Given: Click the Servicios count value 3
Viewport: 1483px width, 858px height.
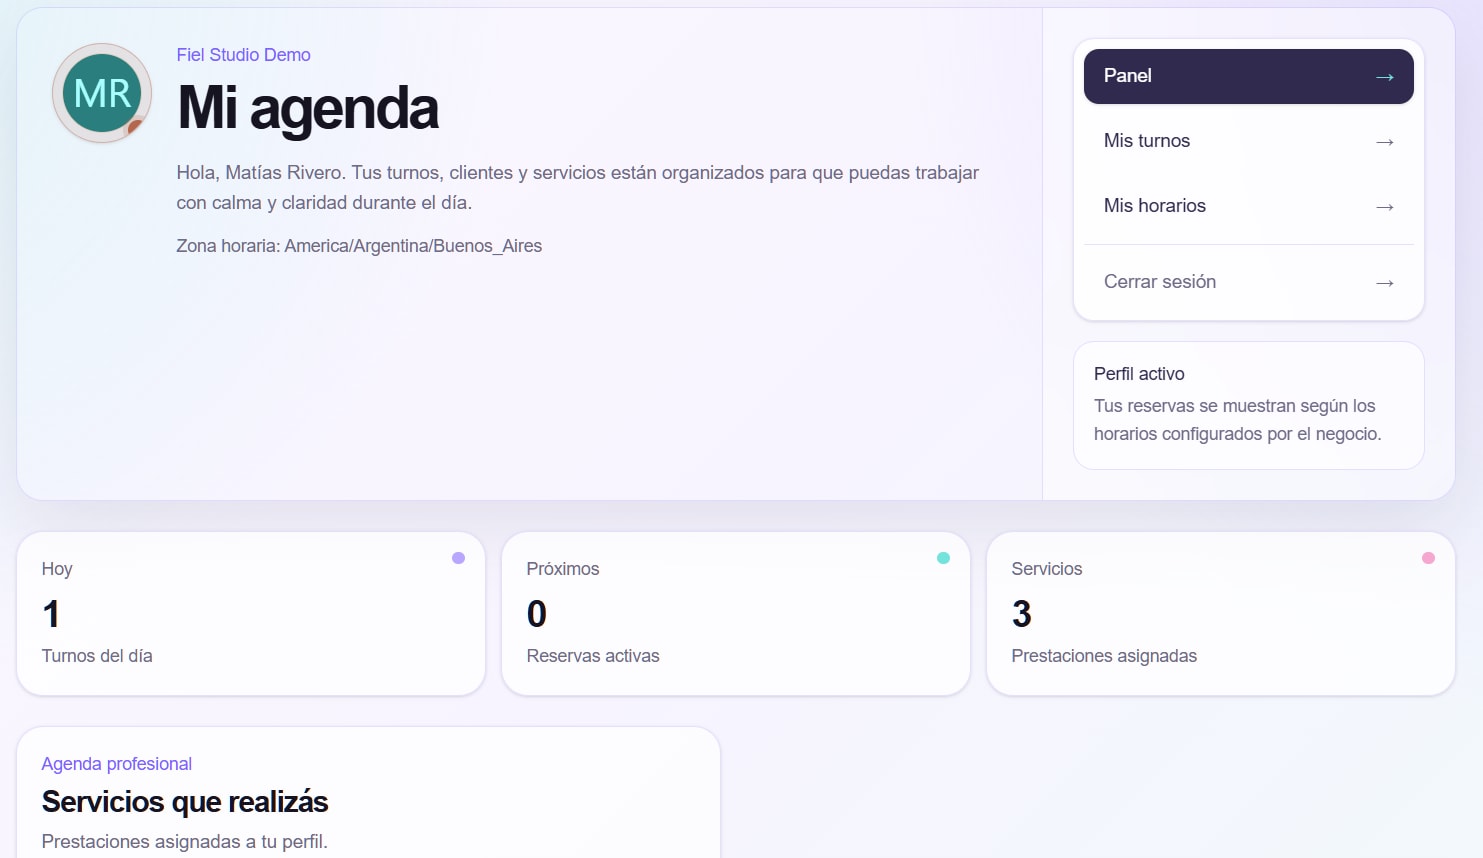Looking at the screenshot, I should [x=1021, y=614].
